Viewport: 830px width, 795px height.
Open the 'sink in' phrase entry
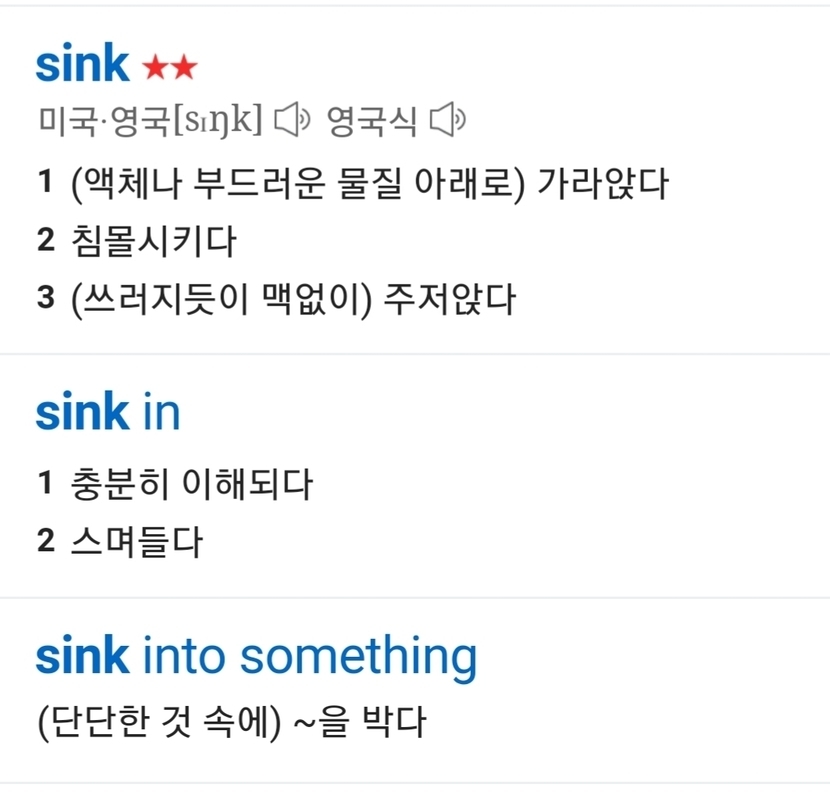point(107,412)
